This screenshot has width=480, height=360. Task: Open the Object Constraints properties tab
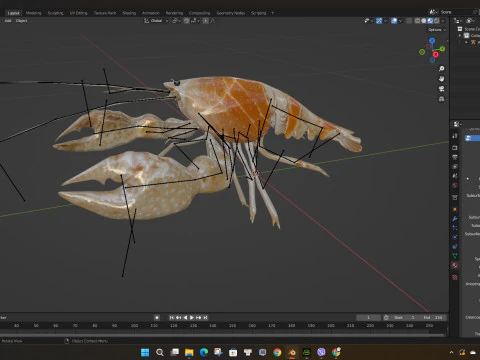[455, 247]
